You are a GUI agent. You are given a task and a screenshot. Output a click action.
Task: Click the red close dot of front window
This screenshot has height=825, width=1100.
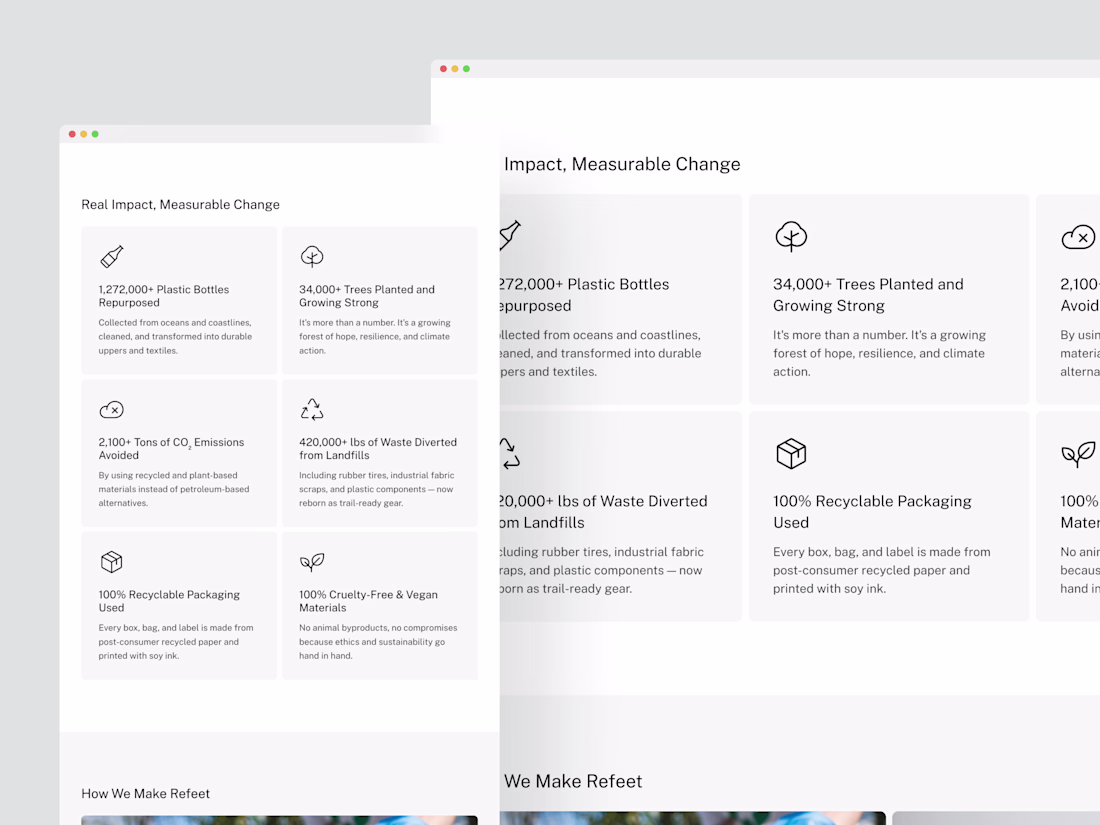click(72, 134)
